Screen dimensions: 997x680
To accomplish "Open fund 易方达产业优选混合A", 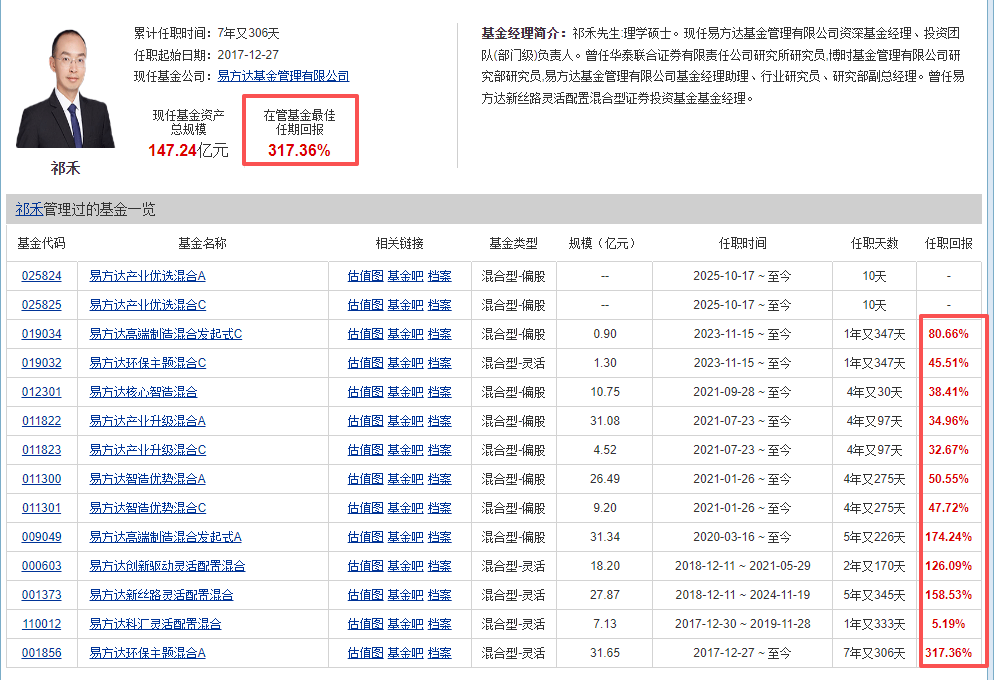I will pos(148,276).
